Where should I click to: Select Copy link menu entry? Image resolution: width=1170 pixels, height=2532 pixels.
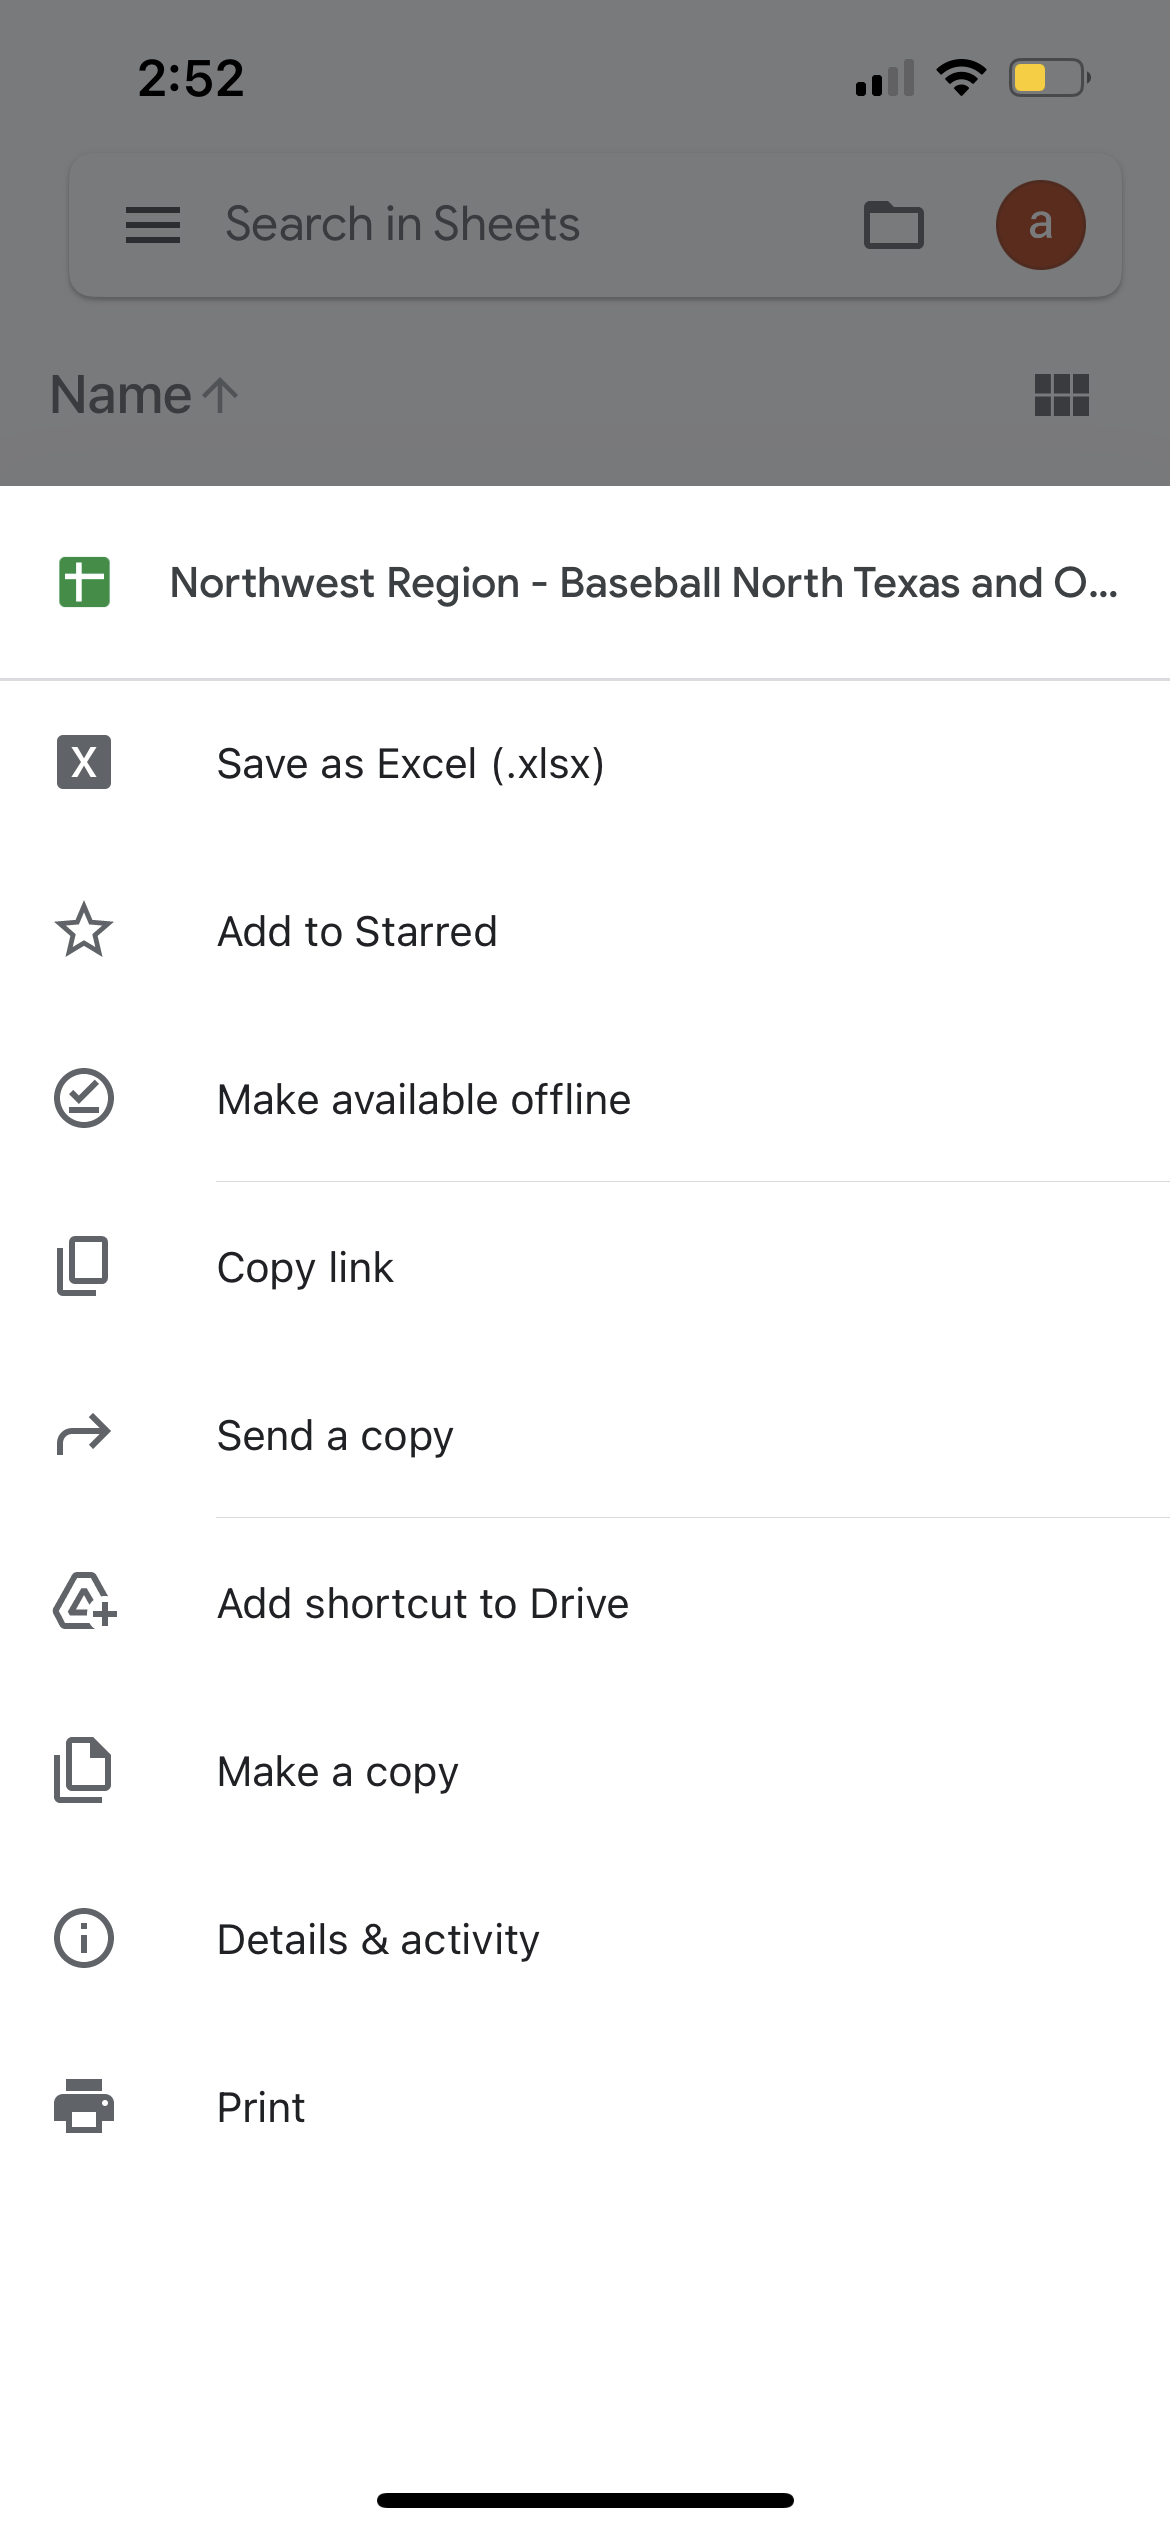point(305,1268)
